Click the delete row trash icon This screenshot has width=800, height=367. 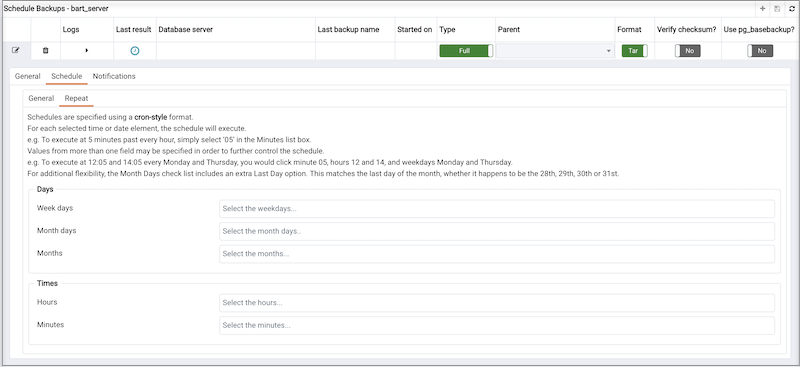point(45,51)
